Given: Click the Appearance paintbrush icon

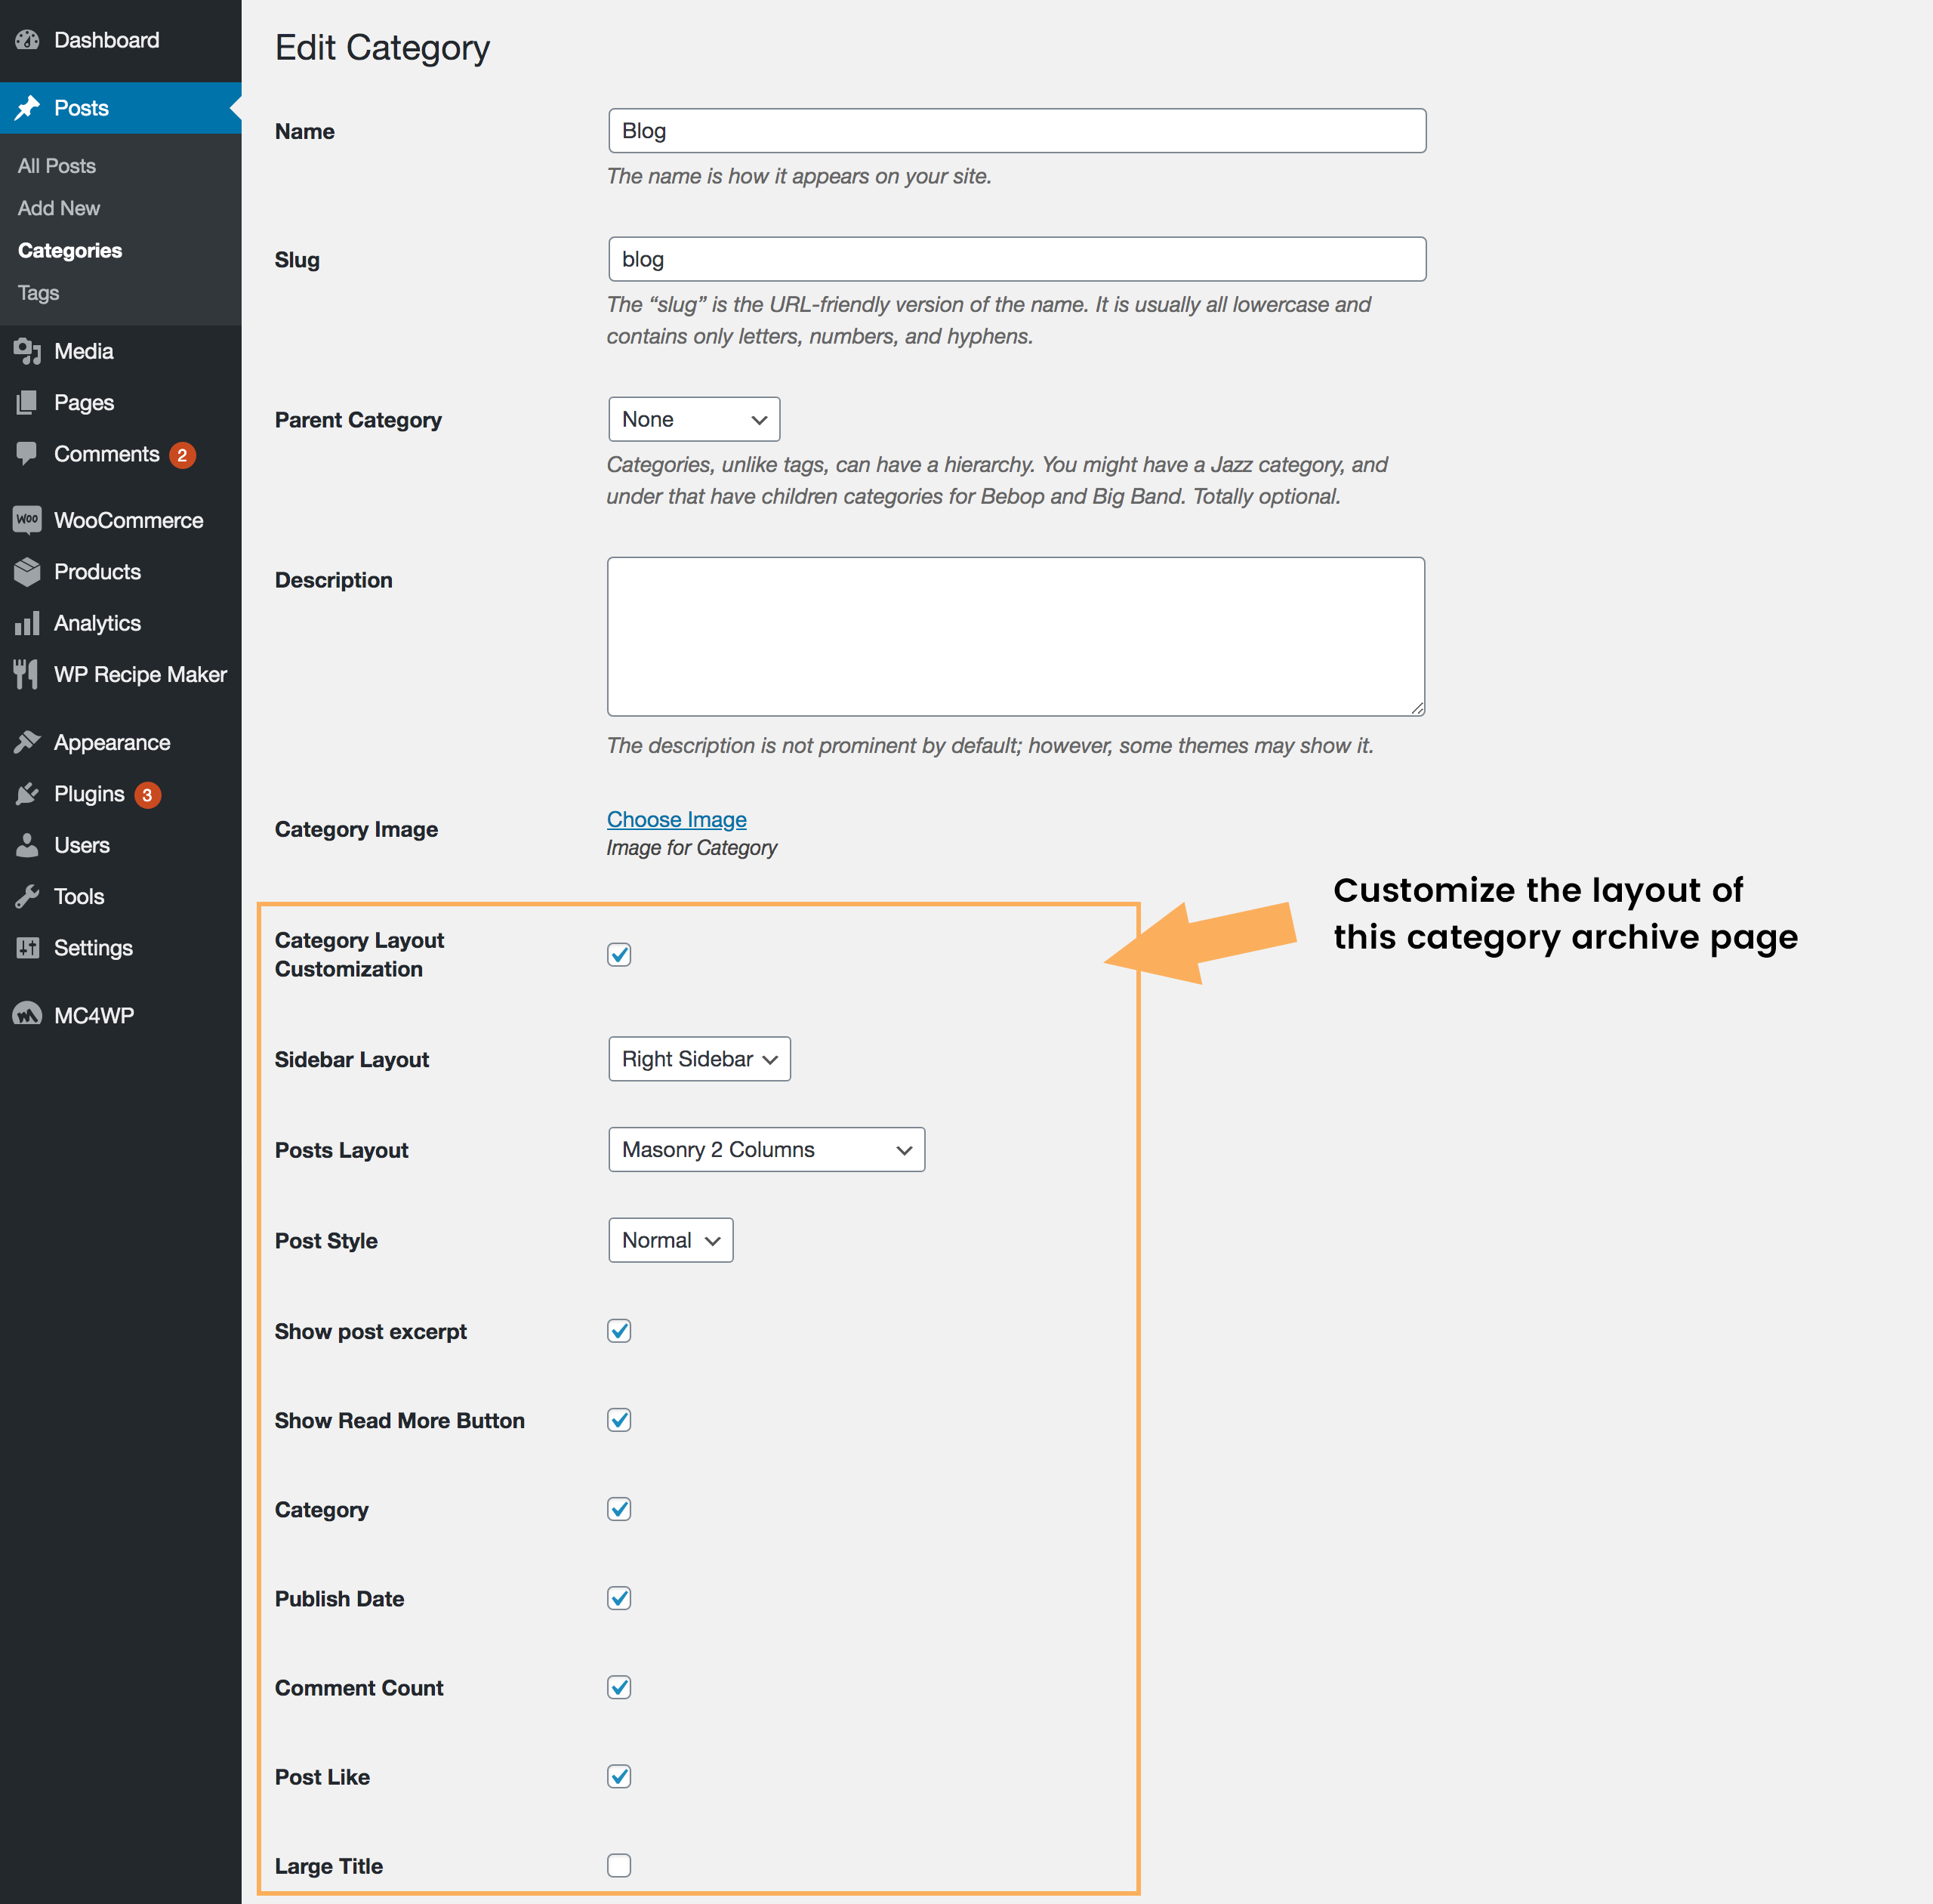Looking at the screenshot, I should click(27, 742).
